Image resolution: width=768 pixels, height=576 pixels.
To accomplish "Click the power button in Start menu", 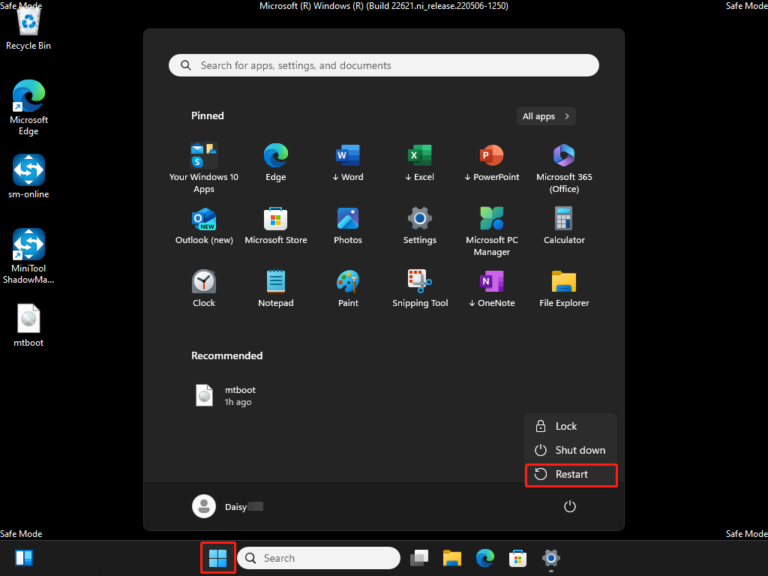I will (x=569, y=506).
